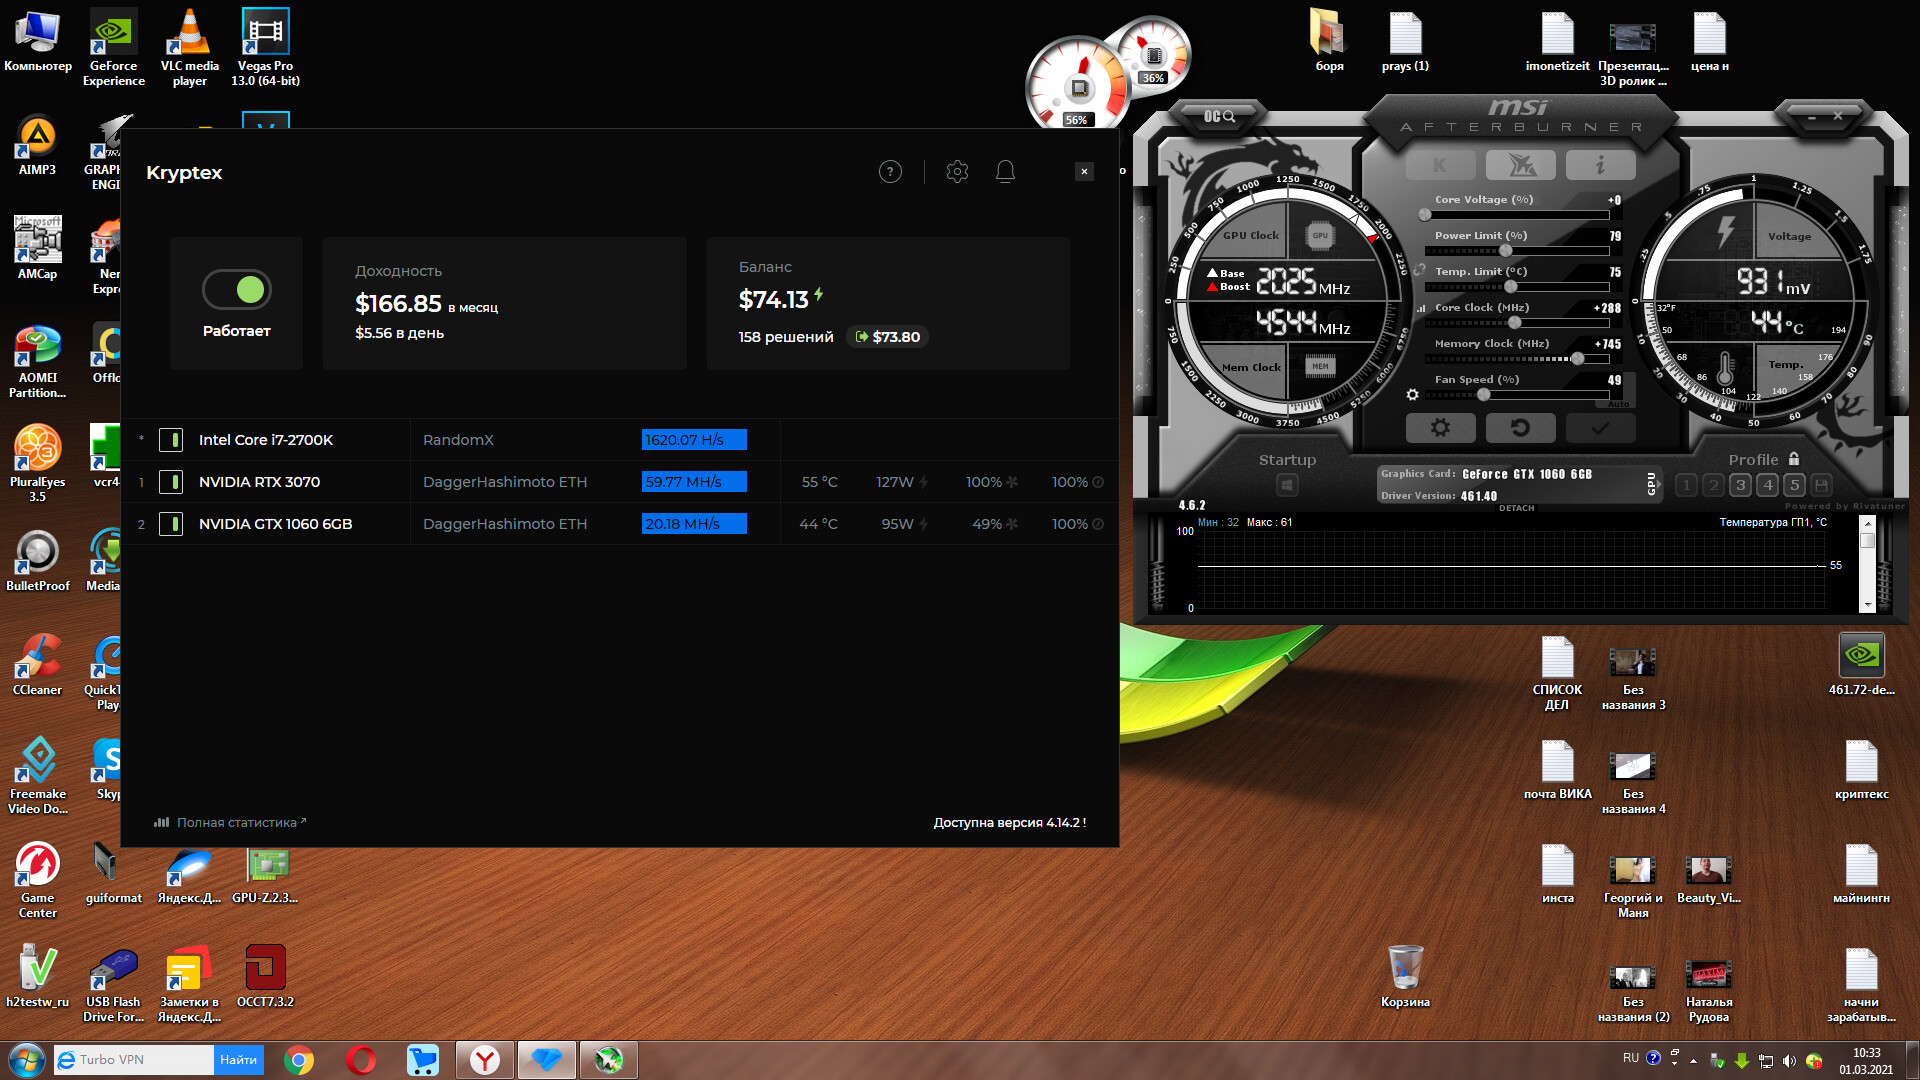The image size is (1920, 1080).
Task: Open Kryptex help question mark icon
Action: coord(890,172)
